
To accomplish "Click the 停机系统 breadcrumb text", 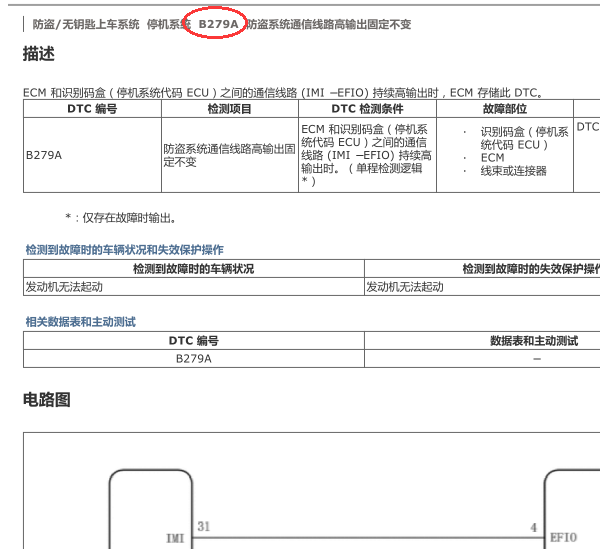I will (x=169, y=24).
